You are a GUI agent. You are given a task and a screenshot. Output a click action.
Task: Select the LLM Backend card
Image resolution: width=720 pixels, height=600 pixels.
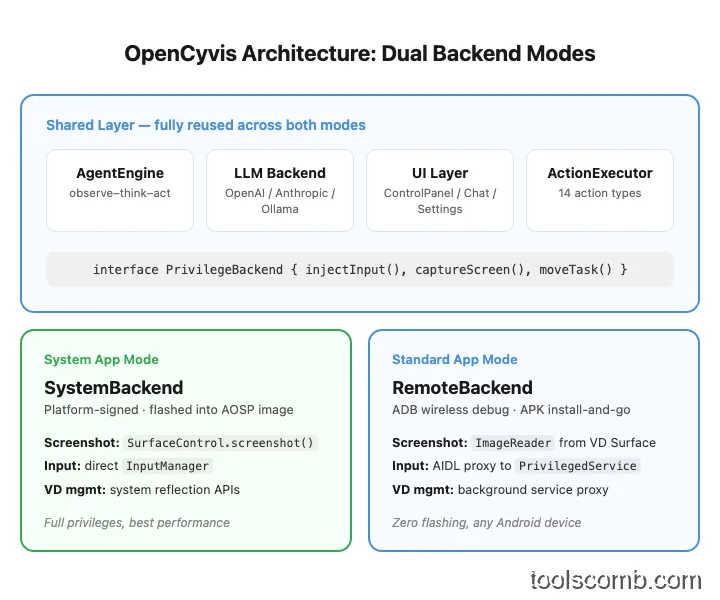click(280, 190)
